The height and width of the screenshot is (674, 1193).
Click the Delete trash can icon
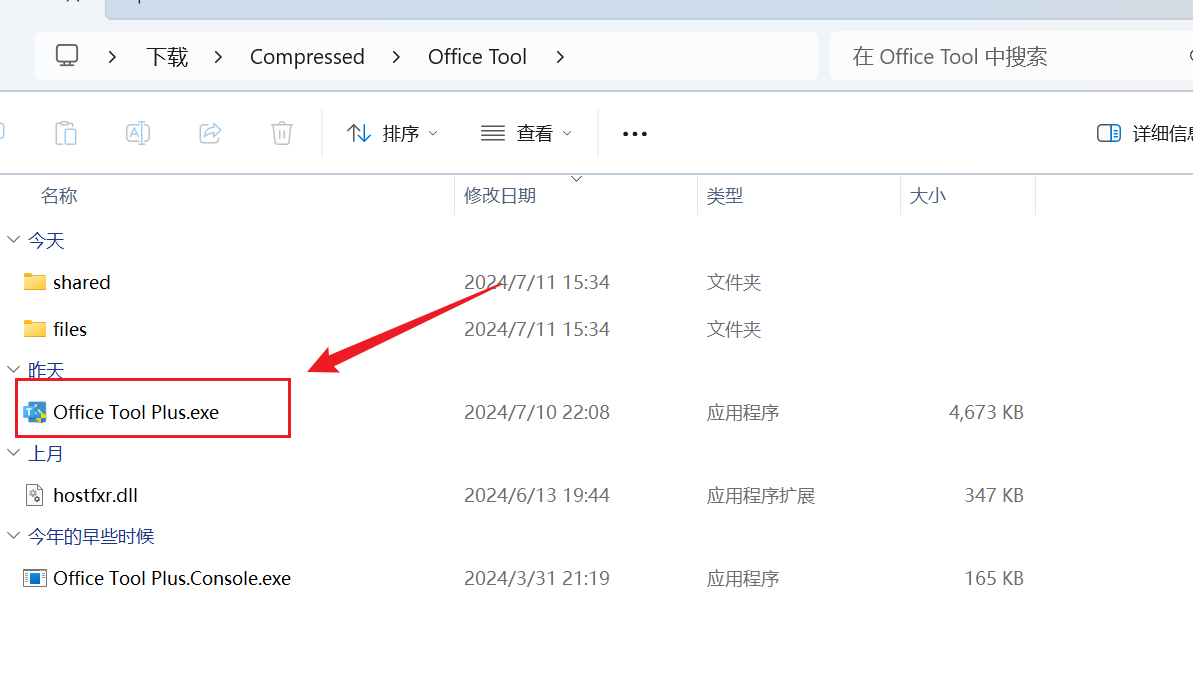pyautogui.click(x=282, y=133)
